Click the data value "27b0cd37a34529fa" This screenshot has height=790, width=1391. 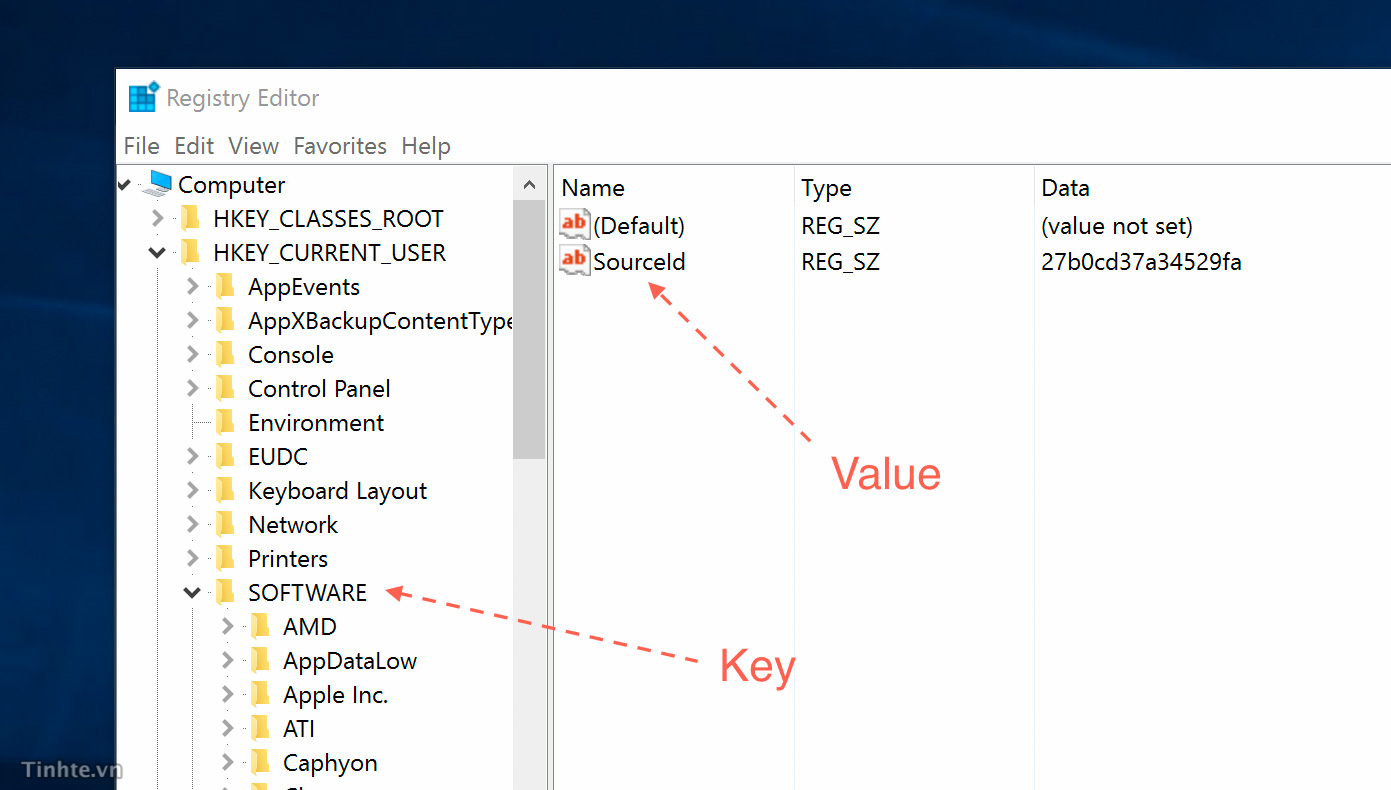click(1141, 262)
